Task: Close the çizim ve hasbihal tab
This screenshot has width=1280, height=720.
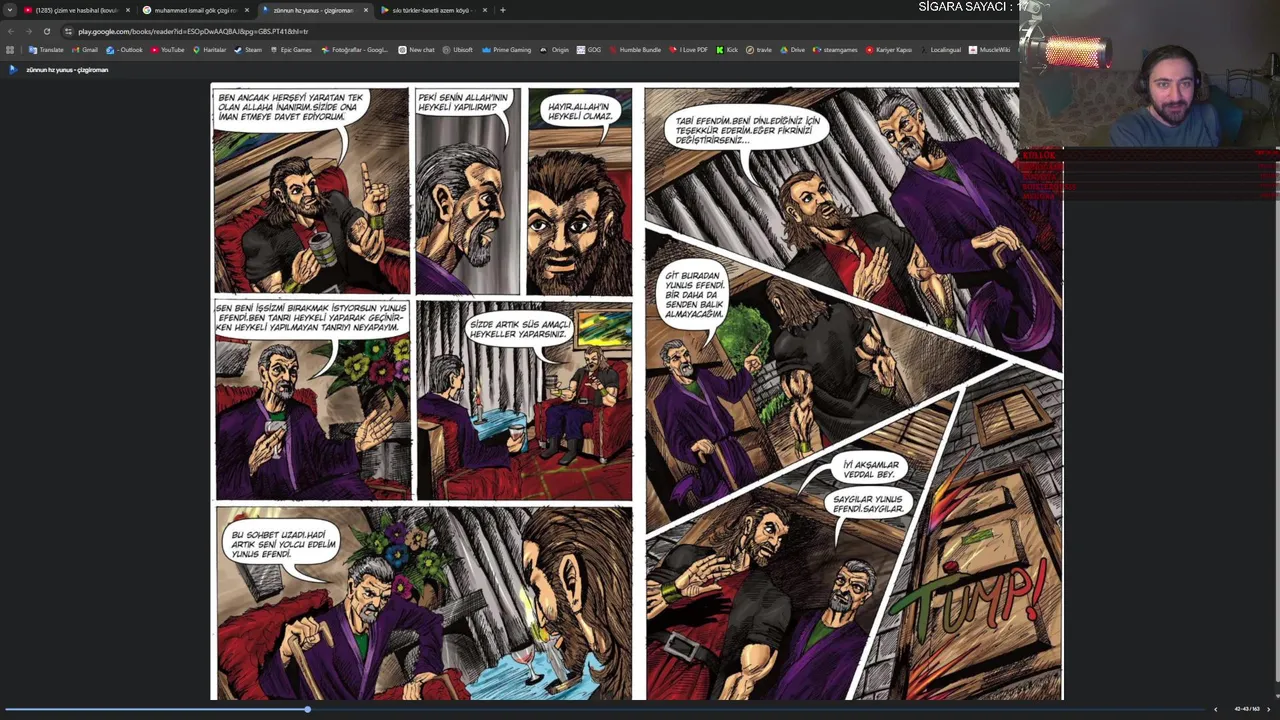Action: (x=128, y=10)
